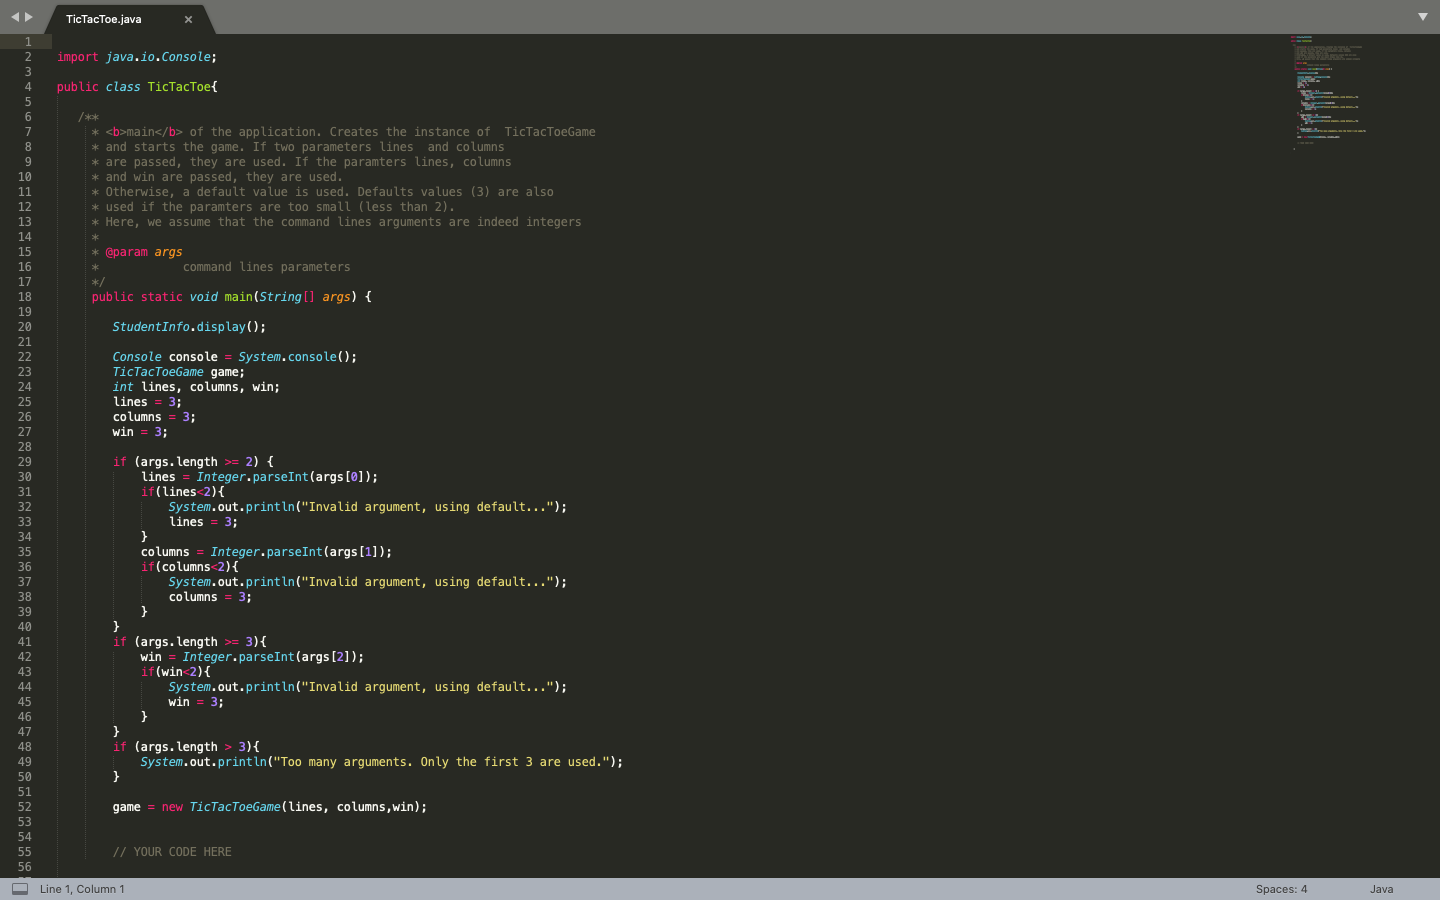The height and width of the screenshot is (900, 1440).
Task: Click the class name "TicTacToe" on line 4
Action: pyautogui.click(x=179, y=87)
